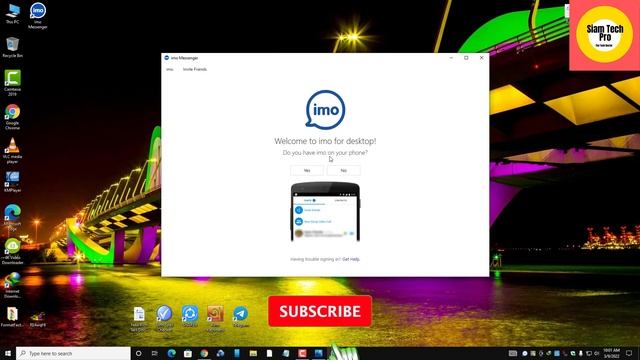Open the SHAREit desktop shortcut
The height and width of the screenshot is (360, 640).
(190, 316)
